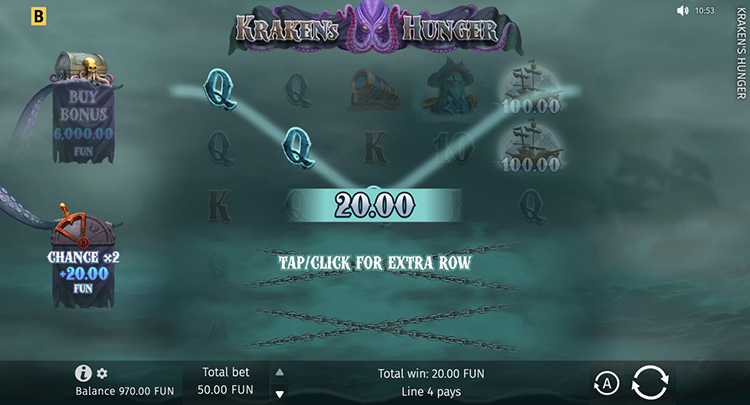This screenshot has width=750, height=405.
Task: Click the Buy Bonus 6,000.00 banner
Action: tap(83, 122)
